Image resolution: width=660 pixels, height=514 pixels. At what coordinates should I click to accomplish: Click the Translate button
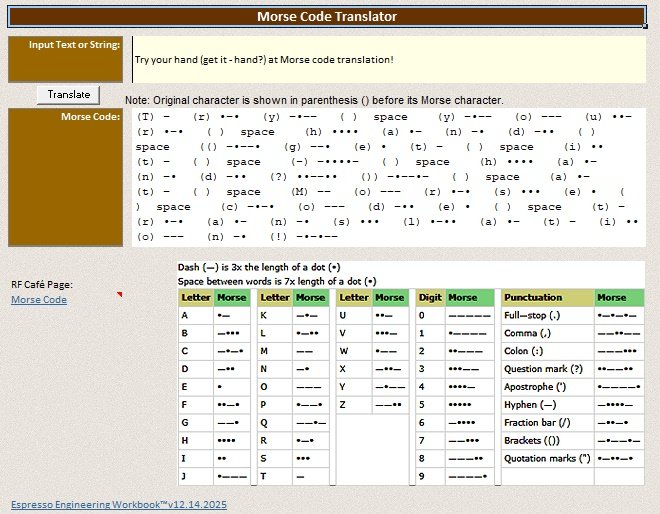pyautogui.click(x=69, y=94)
